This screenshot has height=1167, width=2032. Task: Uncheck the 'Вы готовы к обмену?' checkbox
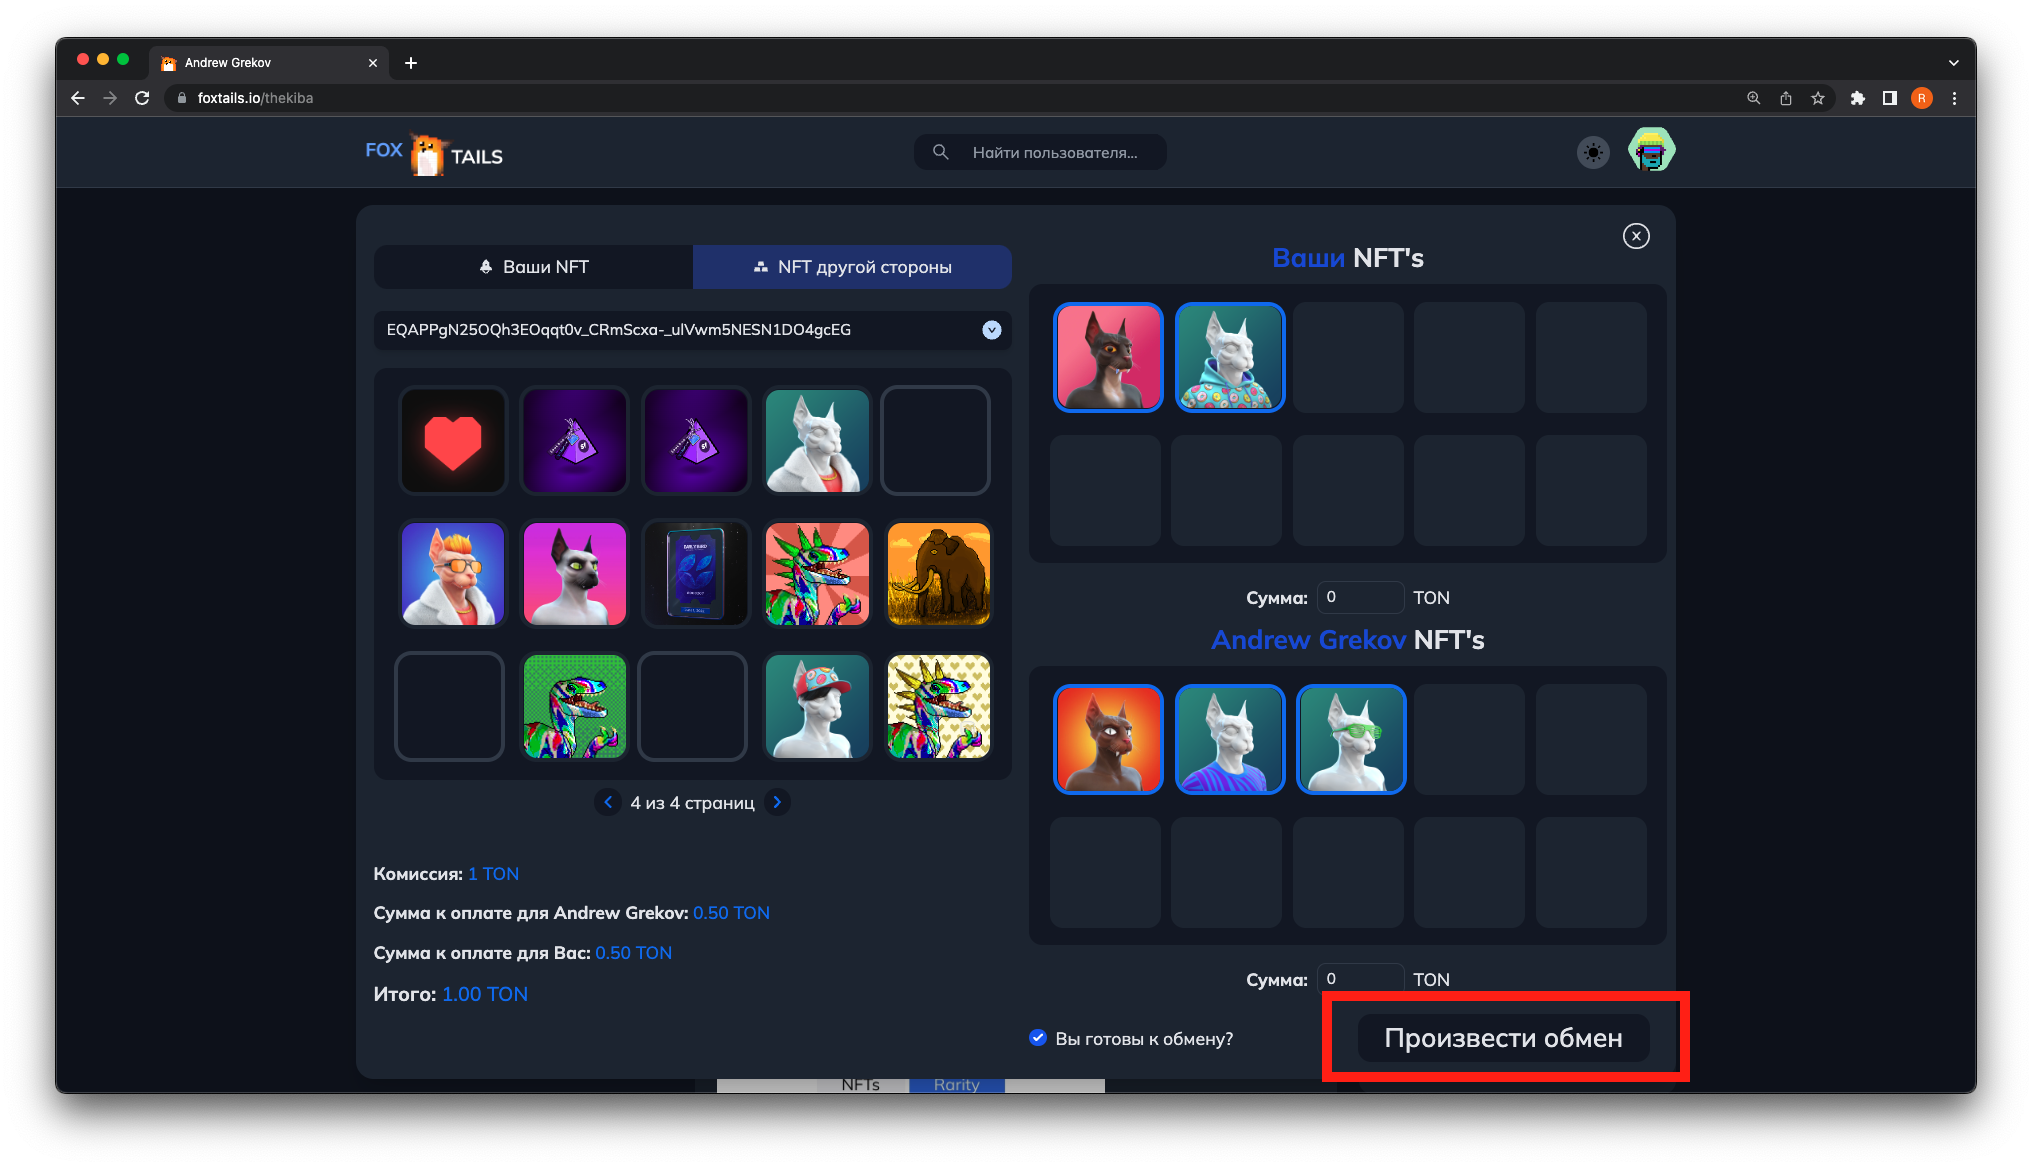[1038, 1038]
